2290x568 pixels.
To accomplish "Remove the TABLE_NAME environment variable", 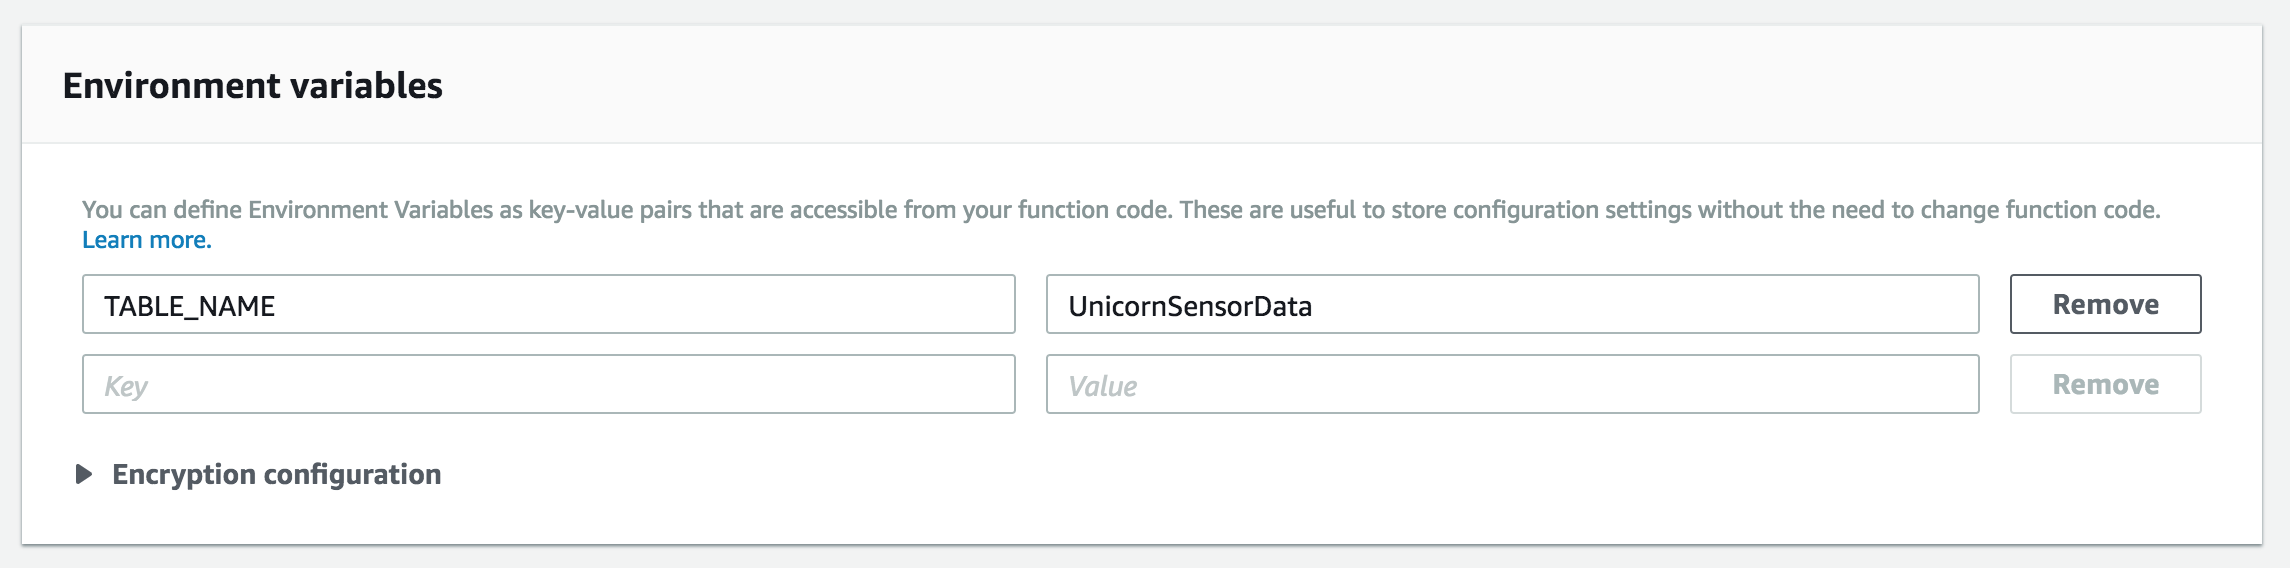I will [x=2105, y=304].
